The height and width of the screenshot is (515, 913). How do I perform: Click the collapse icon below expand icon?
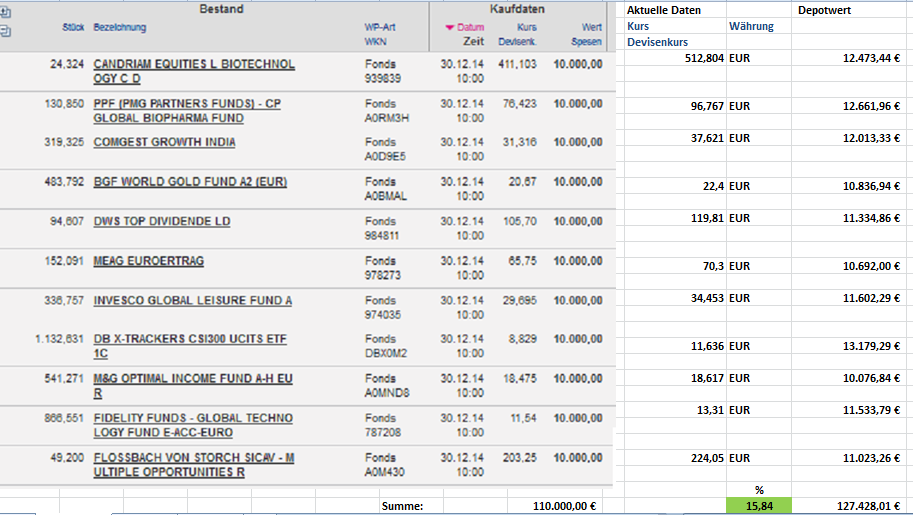5,31
